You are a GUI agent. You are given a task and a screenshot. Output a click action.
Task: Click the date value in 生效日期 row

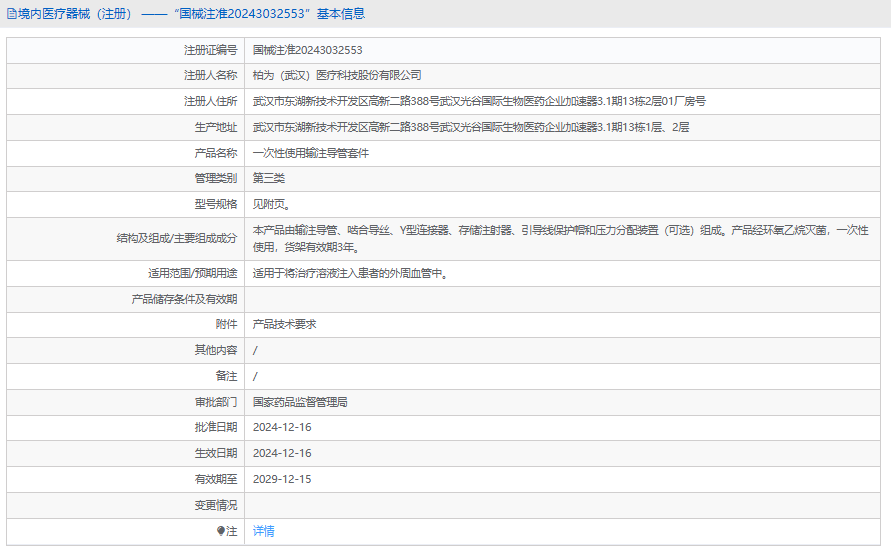pos(282,453)
